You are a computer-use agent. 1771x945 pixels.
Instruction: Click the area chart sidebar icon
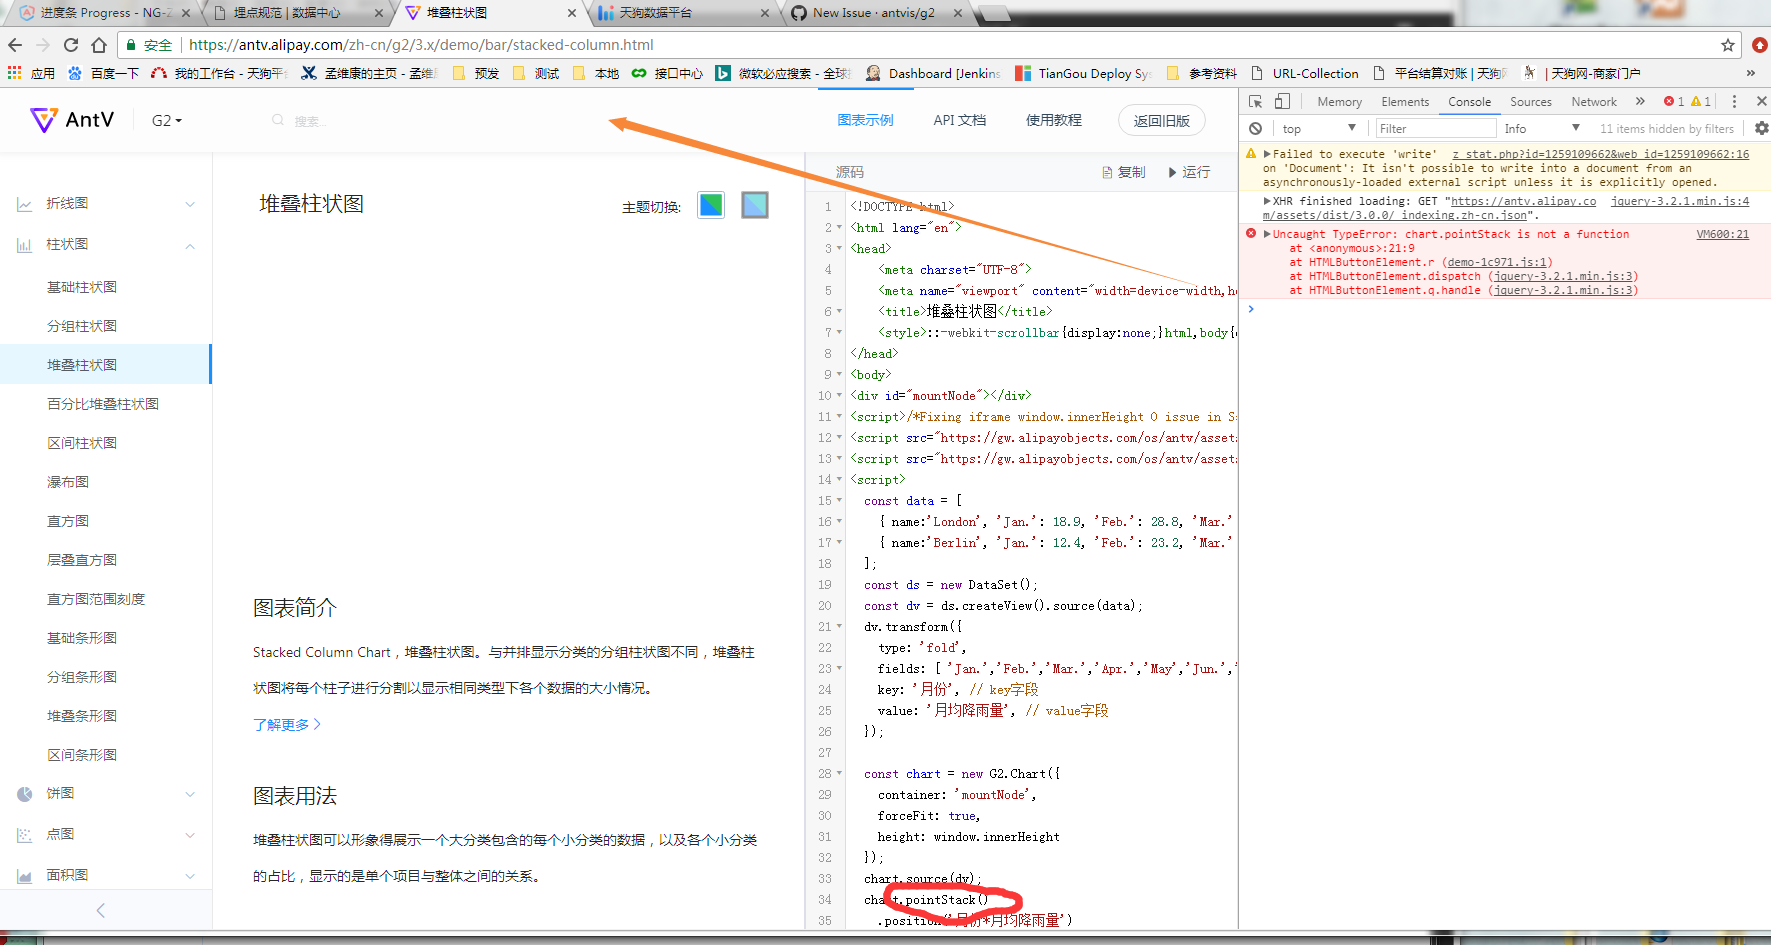click(24, 876)
